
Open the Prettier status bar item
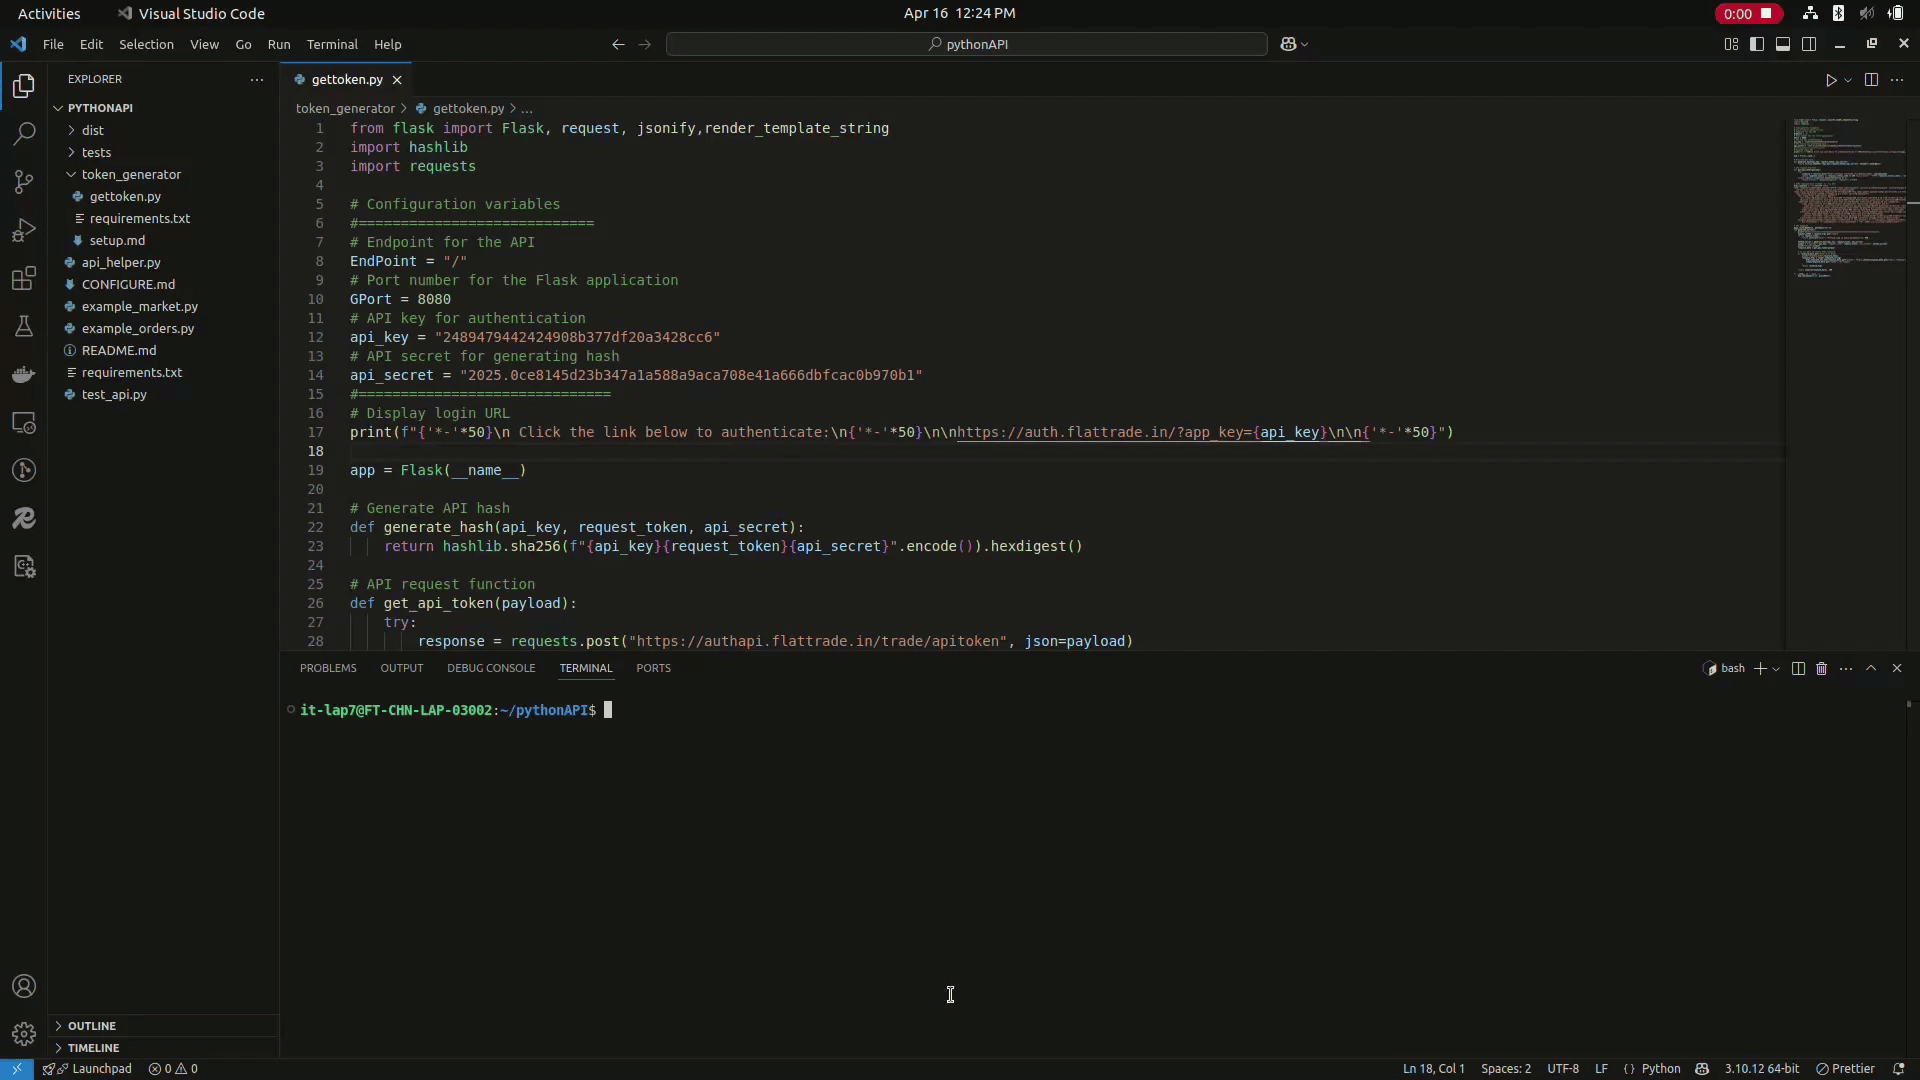click(x=1845, y=1069)
